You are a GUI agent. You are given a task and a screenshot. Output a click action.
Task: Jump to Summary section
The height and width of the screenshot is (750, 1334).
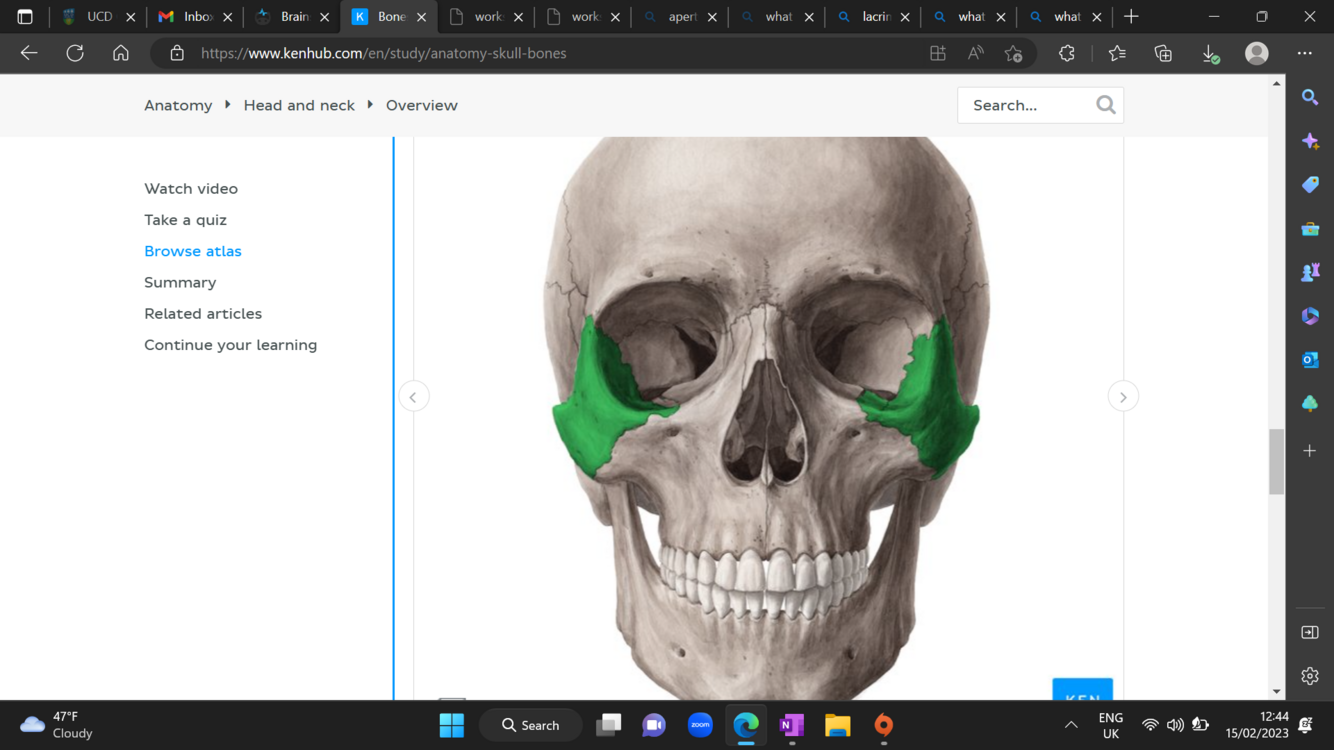coord(180,282)
